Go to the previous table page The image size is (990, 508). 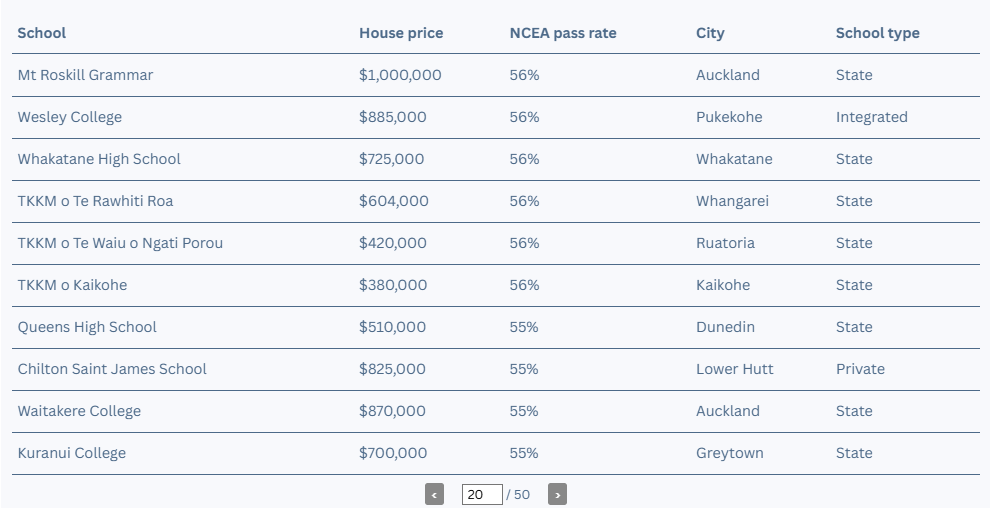(434, 494)
